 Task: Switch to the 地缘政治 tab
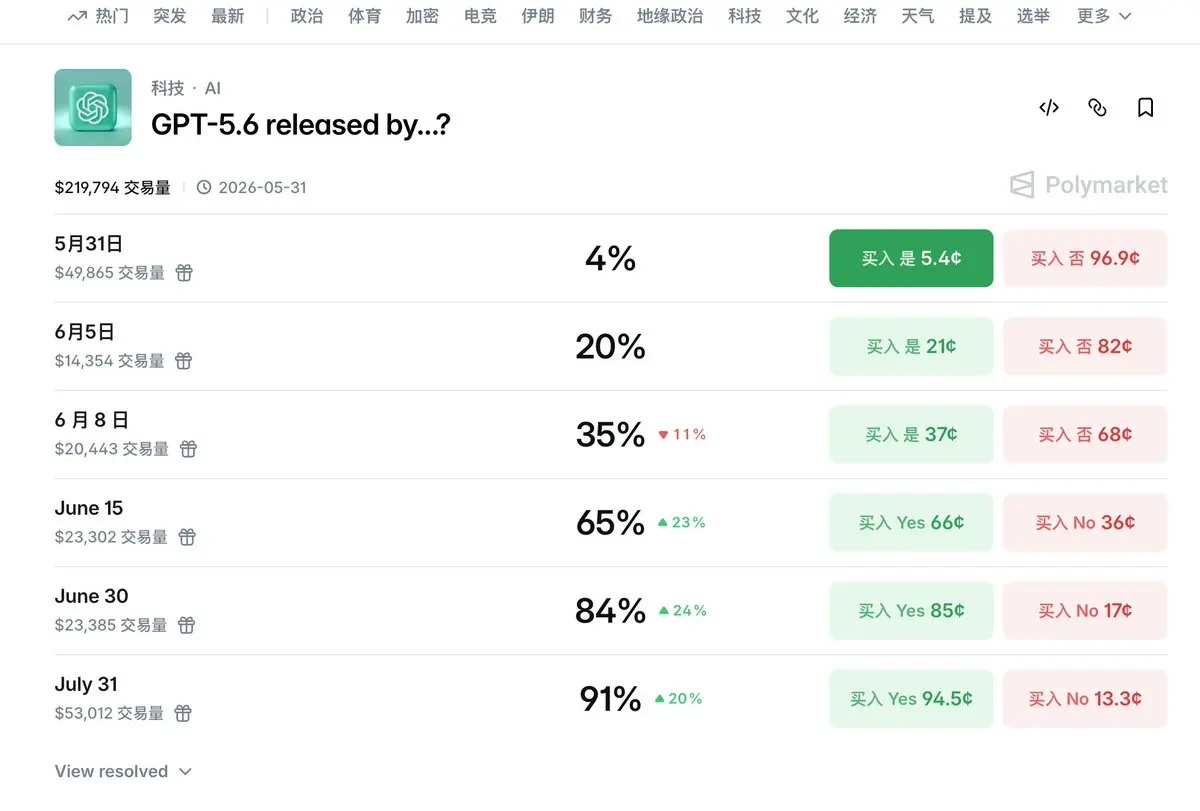coord(669,16)
